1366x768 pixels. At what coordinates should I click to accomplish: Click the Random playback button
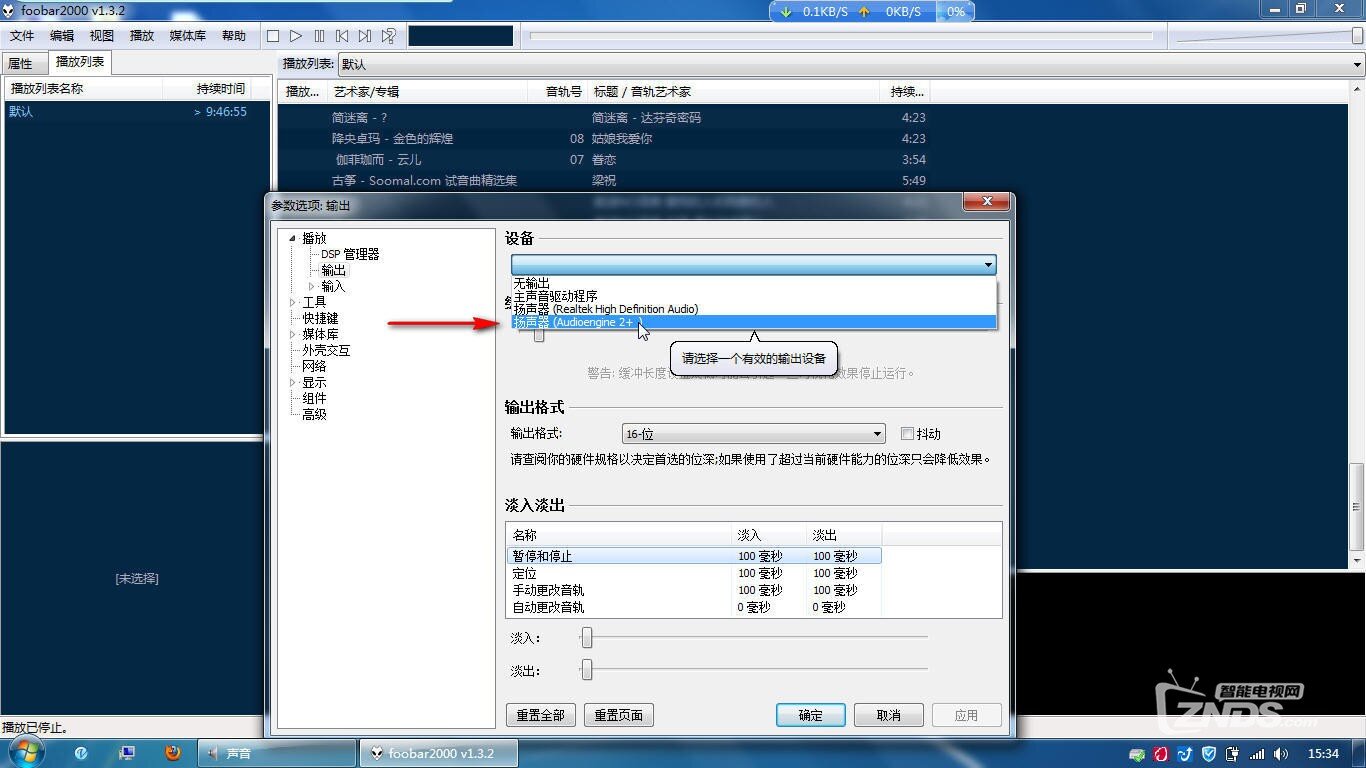tap(389, 36)
